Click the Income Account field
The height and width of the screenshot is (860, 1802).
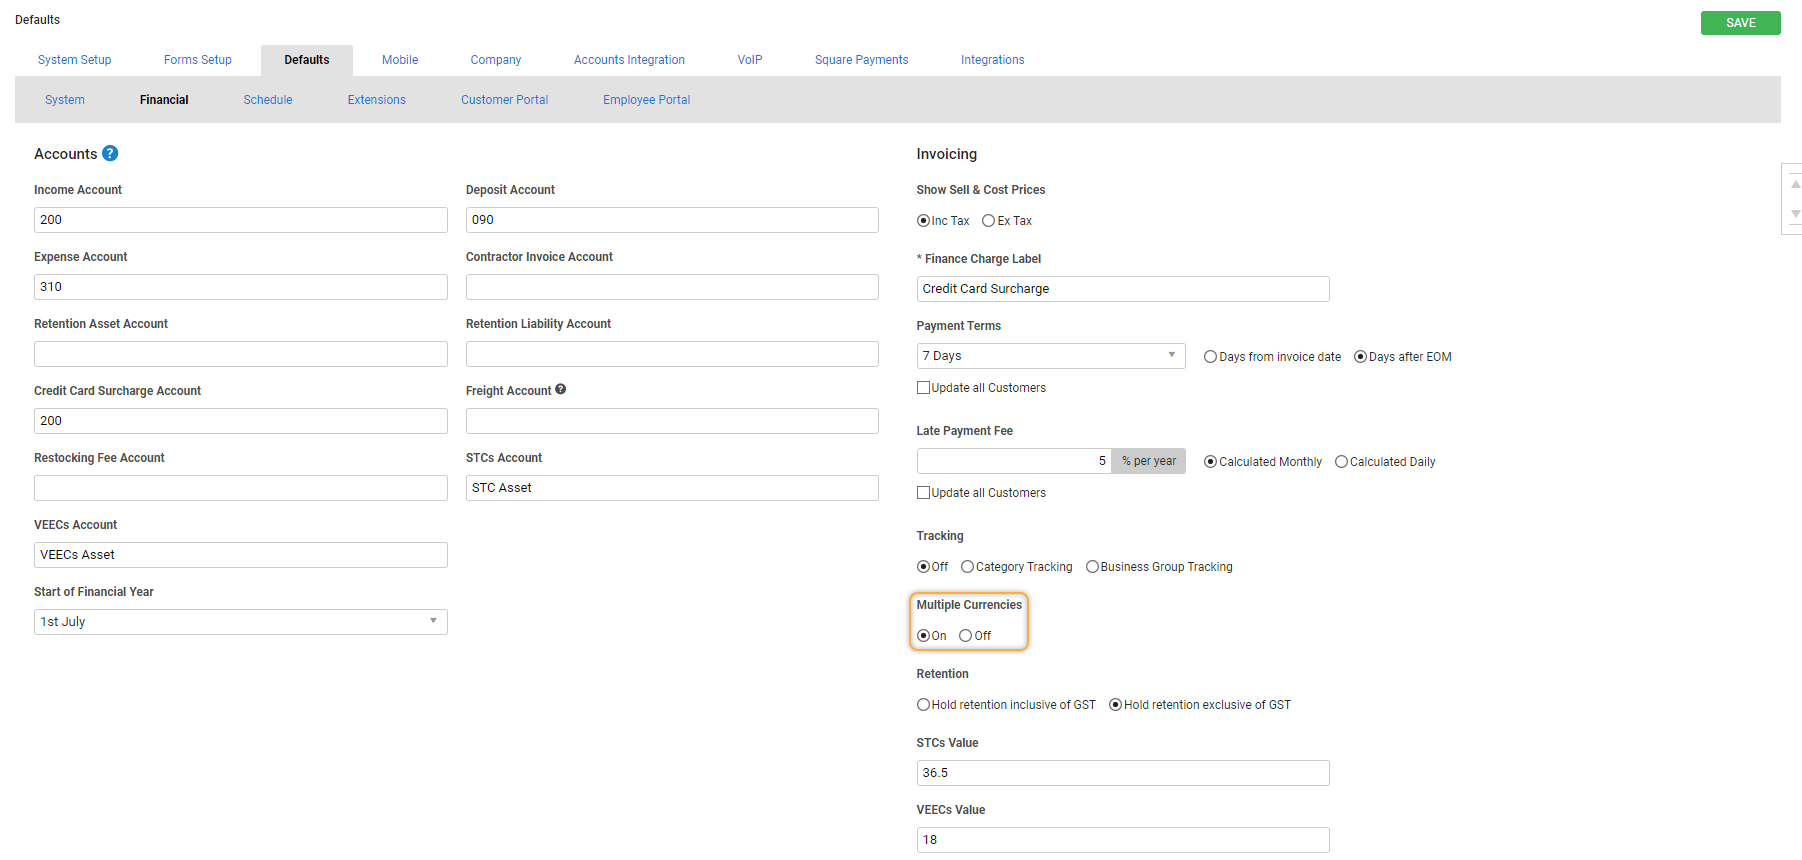tap(240, 220)
